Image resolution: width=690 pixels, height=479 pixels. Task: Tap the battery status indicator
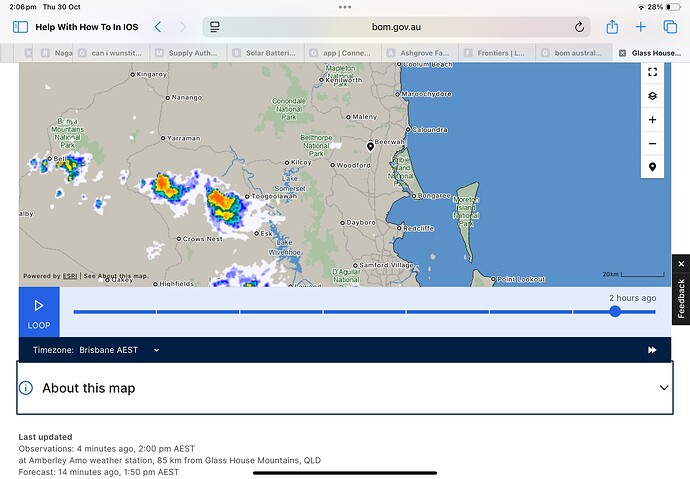pyautogui.click(x=673, y=7)
